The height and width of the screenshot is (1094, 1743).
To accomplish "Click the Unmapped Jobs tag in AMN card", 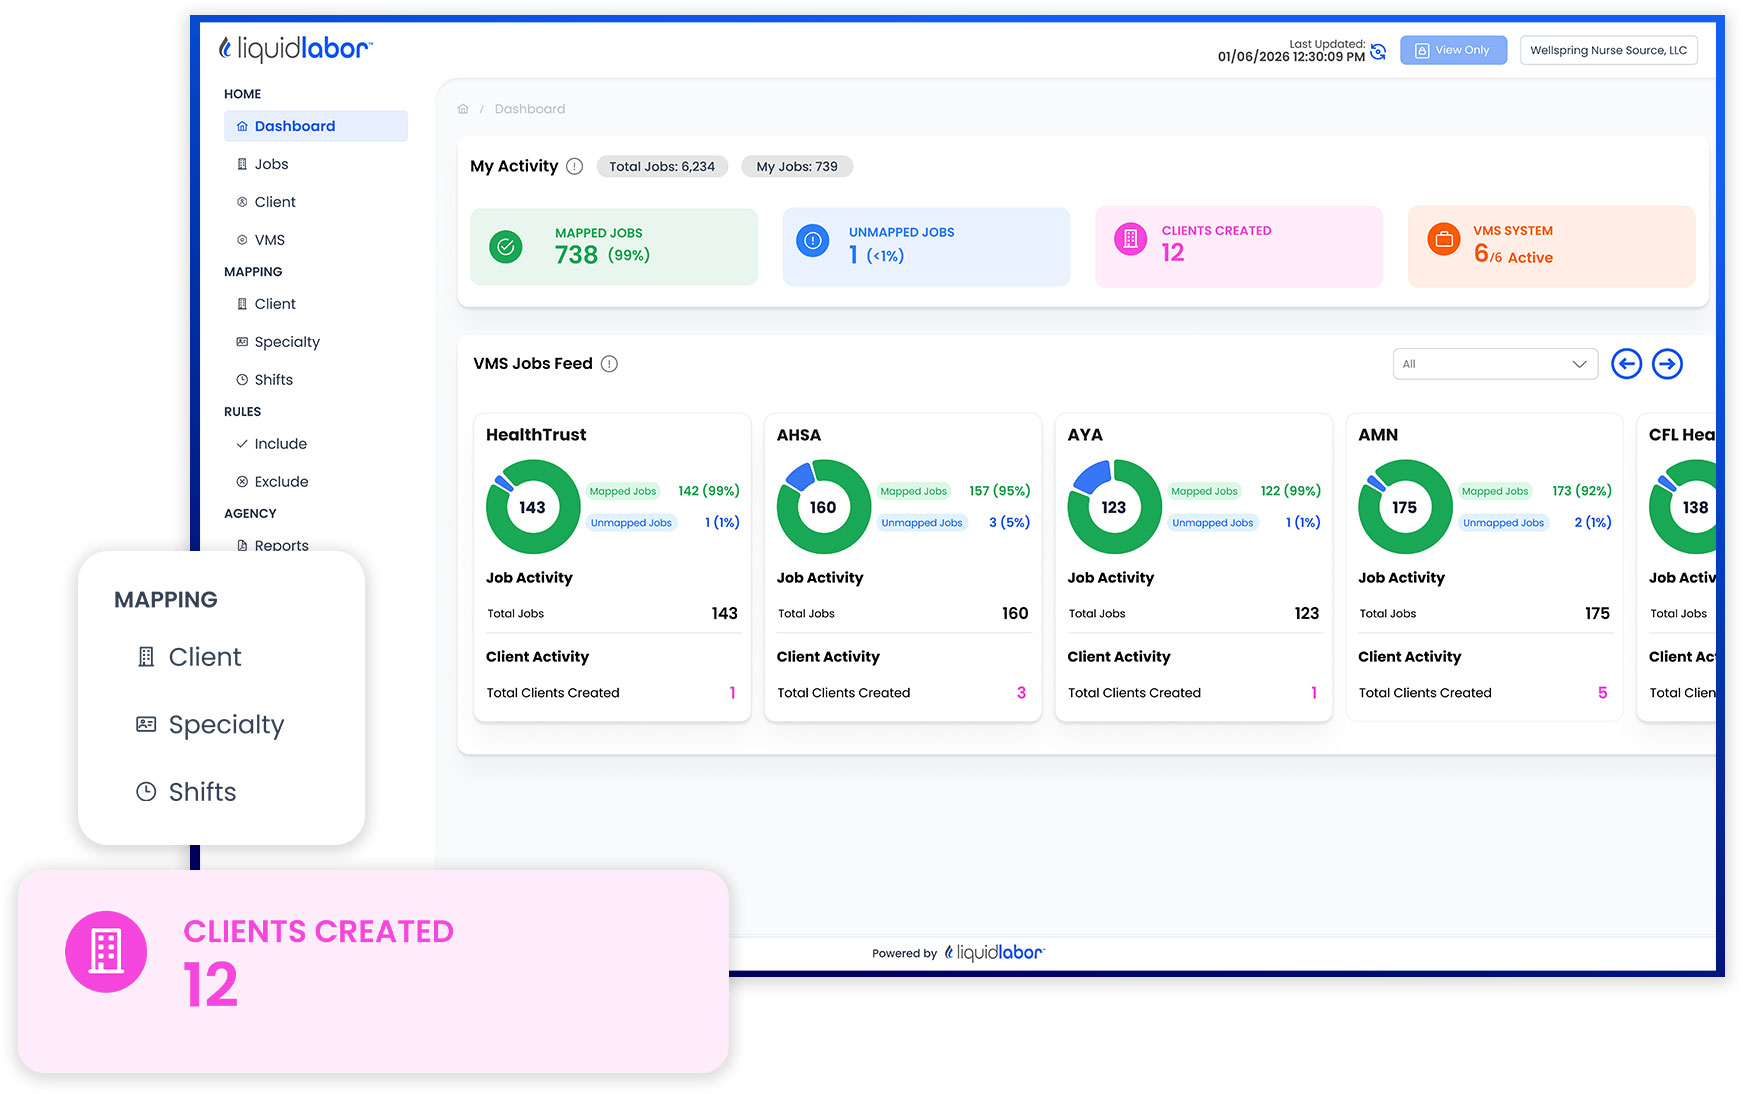I will 1504,523.
